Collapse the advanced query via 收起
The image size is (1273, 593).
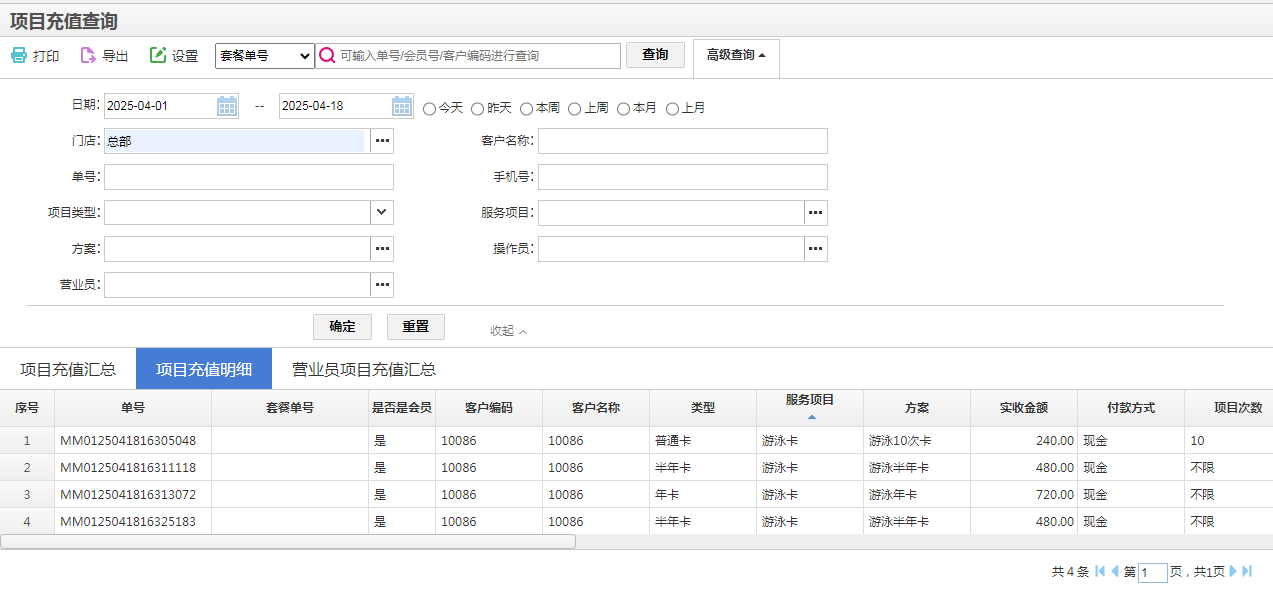(x=508, y=331)
